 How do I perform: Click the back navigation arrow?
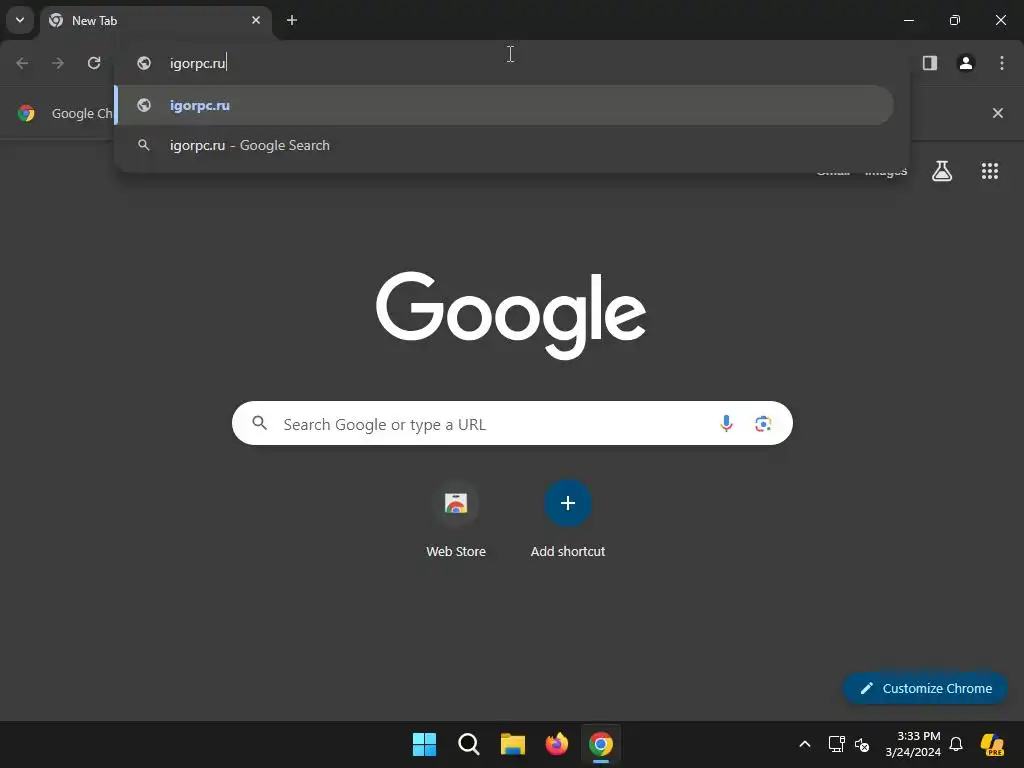coord(22,63)
